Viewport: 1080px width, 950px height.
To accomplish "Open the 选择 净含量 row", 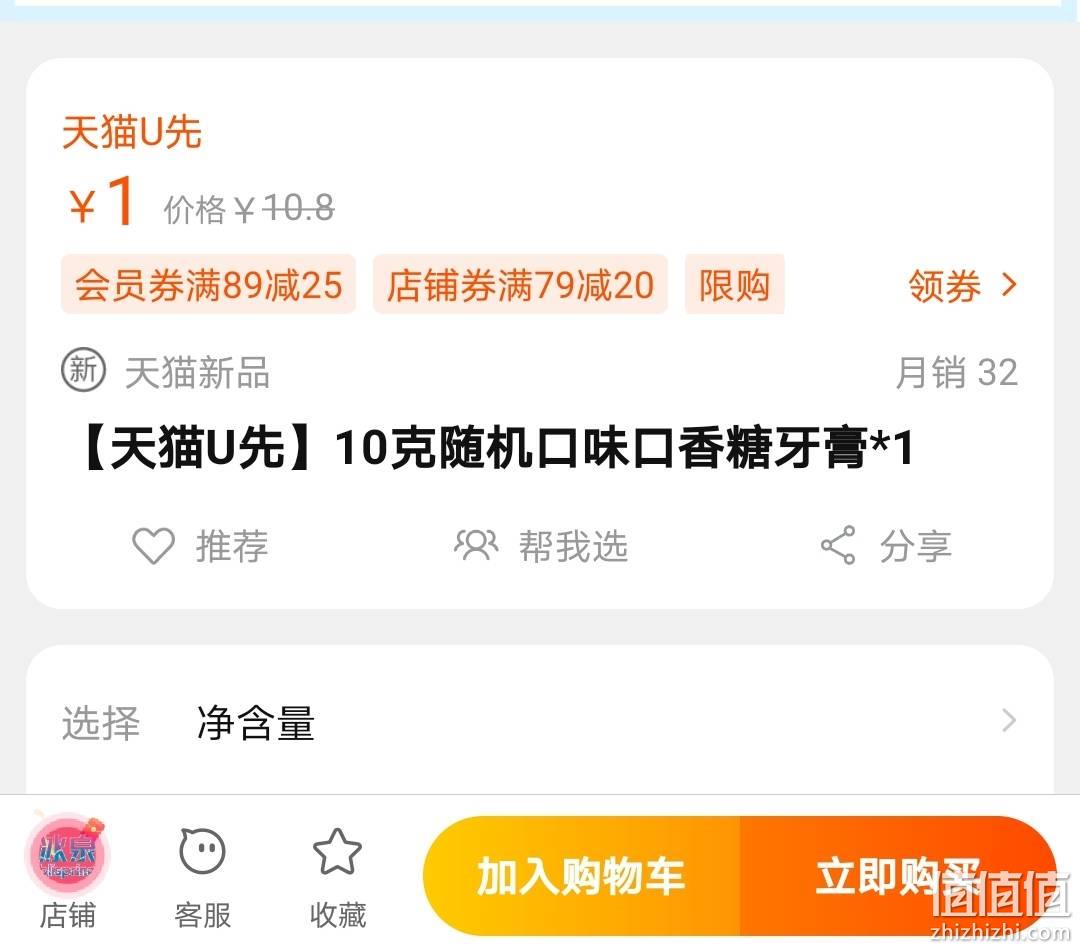I will 540,721.
